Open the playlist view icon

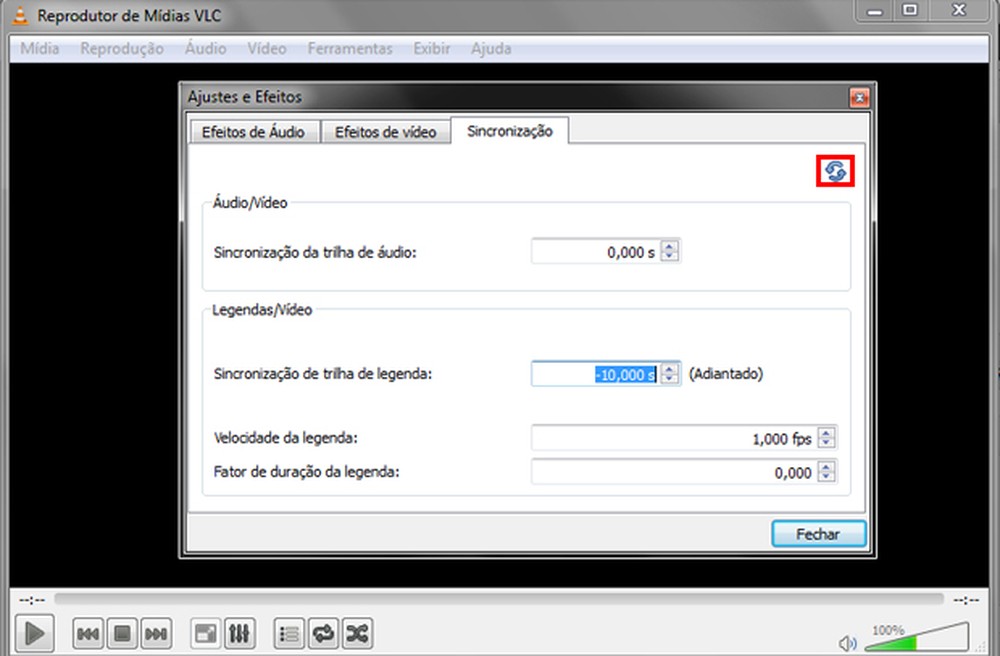click(x=288, y=633)
